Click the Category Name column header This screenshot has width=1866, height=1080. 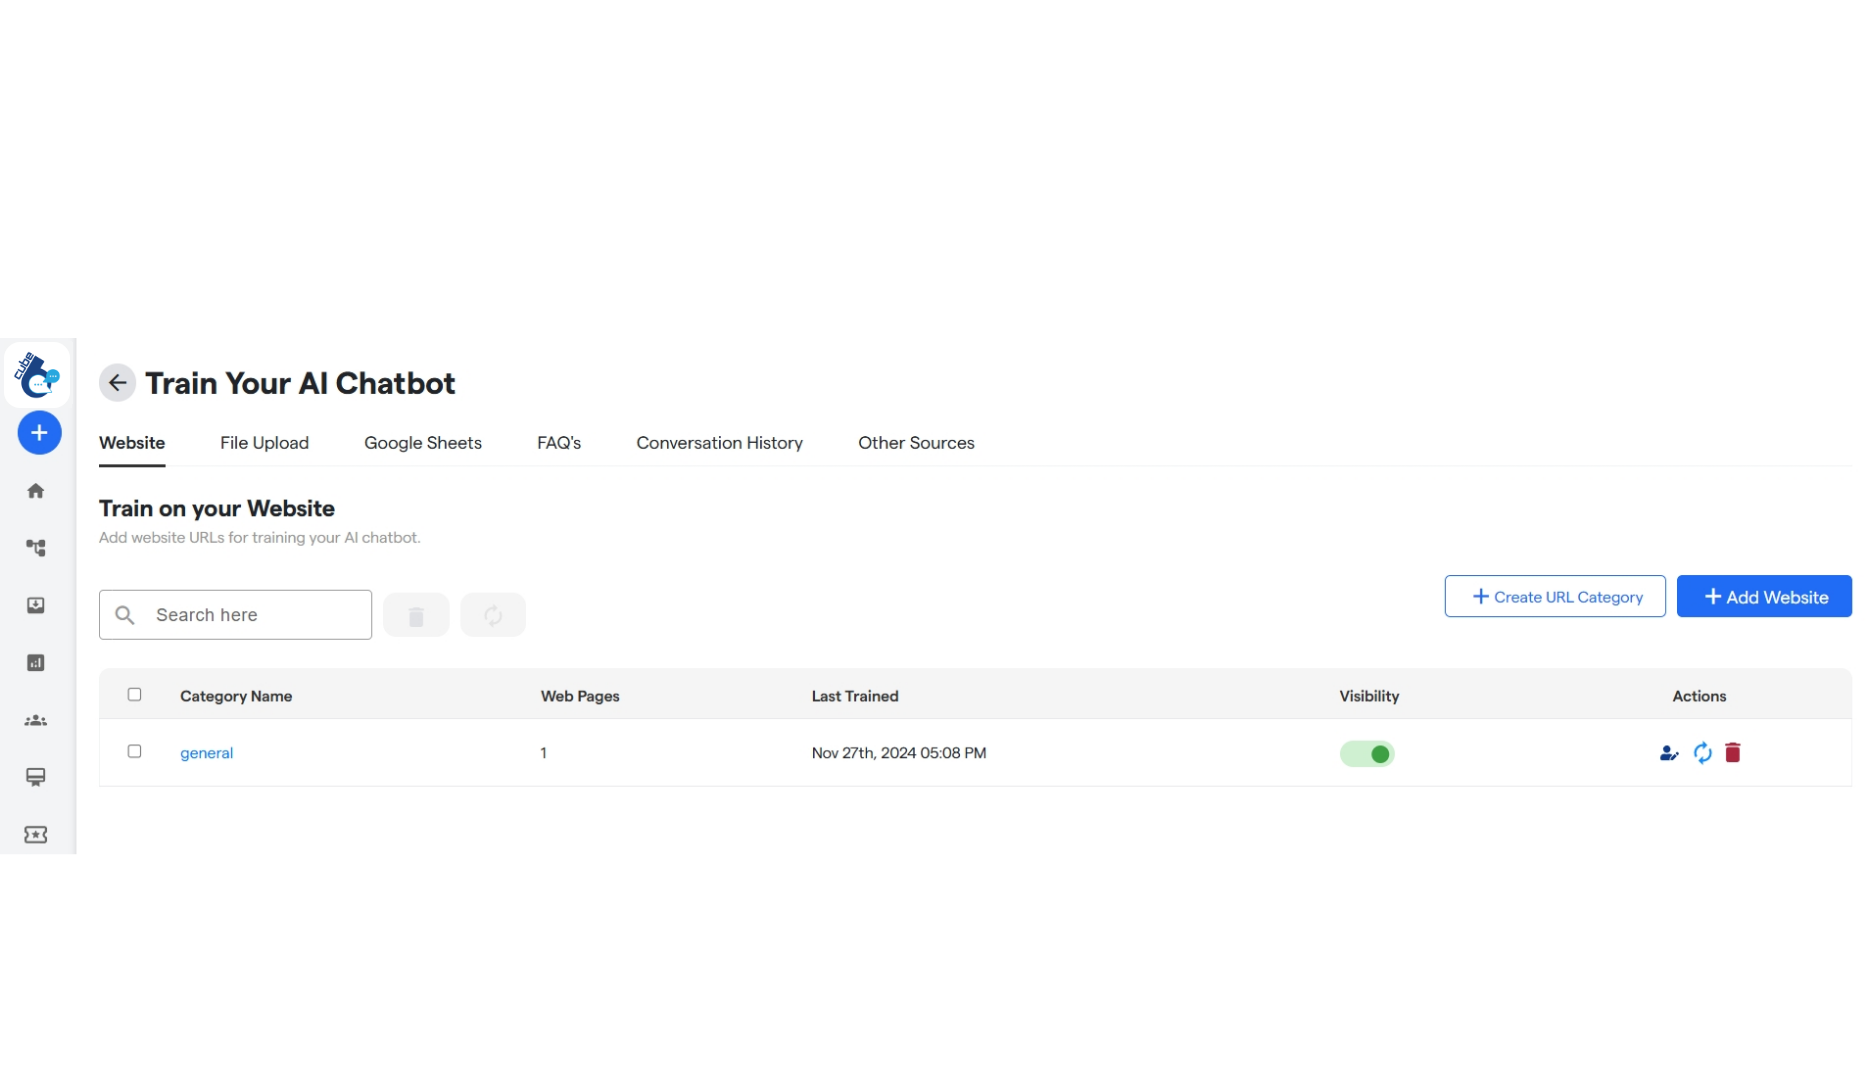(236, 696)
